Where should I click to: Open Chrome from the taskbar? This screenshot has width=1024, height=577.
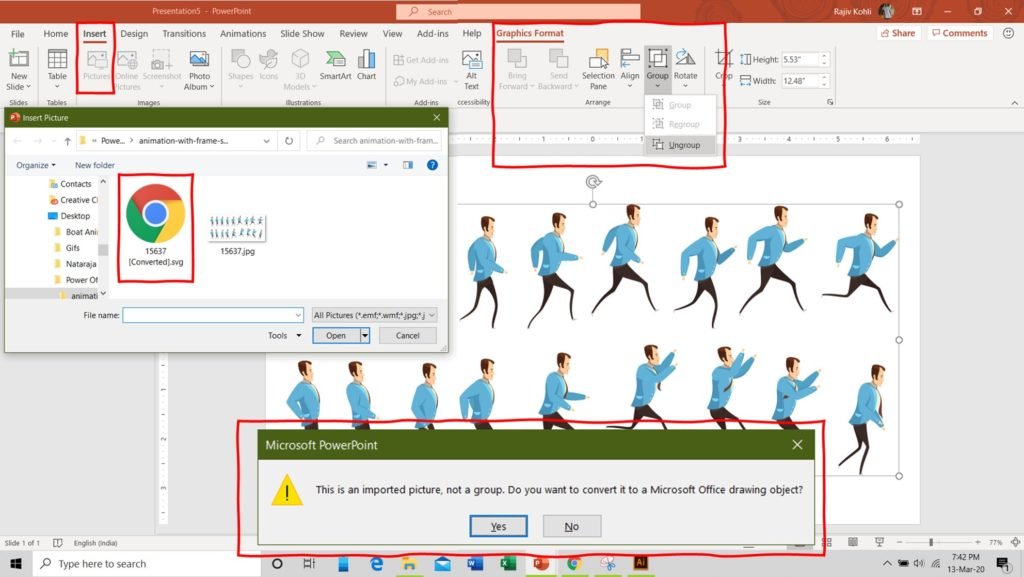[574, 563]
